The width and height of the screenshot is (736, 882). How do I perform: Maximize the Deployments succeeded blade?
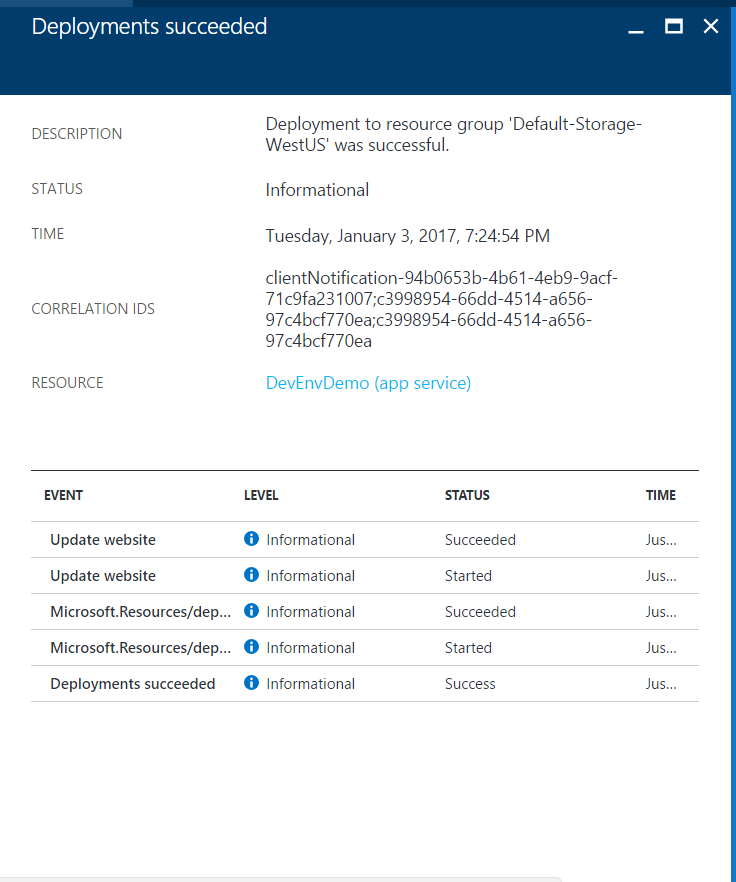(674, 26)
